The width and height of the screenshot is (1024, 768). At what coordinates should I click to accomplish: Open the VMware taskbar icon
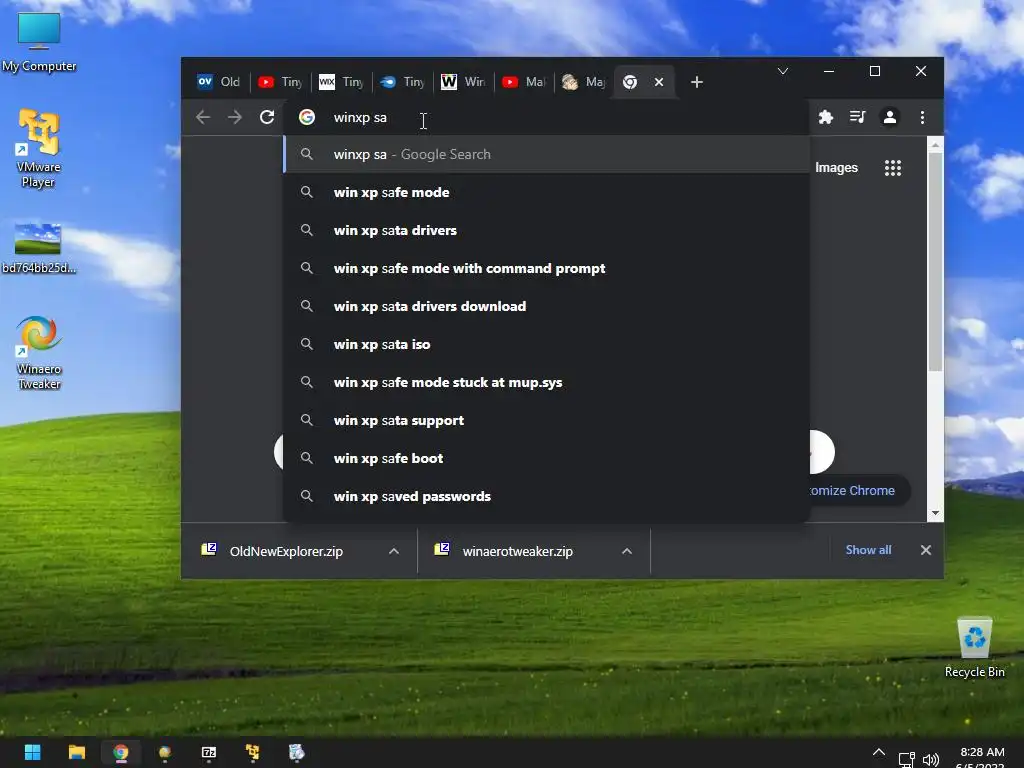click(252, 752)
